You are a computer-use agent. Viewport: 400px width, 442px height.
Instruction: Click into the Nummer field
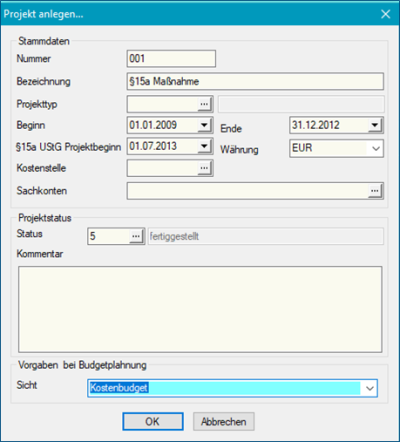click(x=171, y=59)
